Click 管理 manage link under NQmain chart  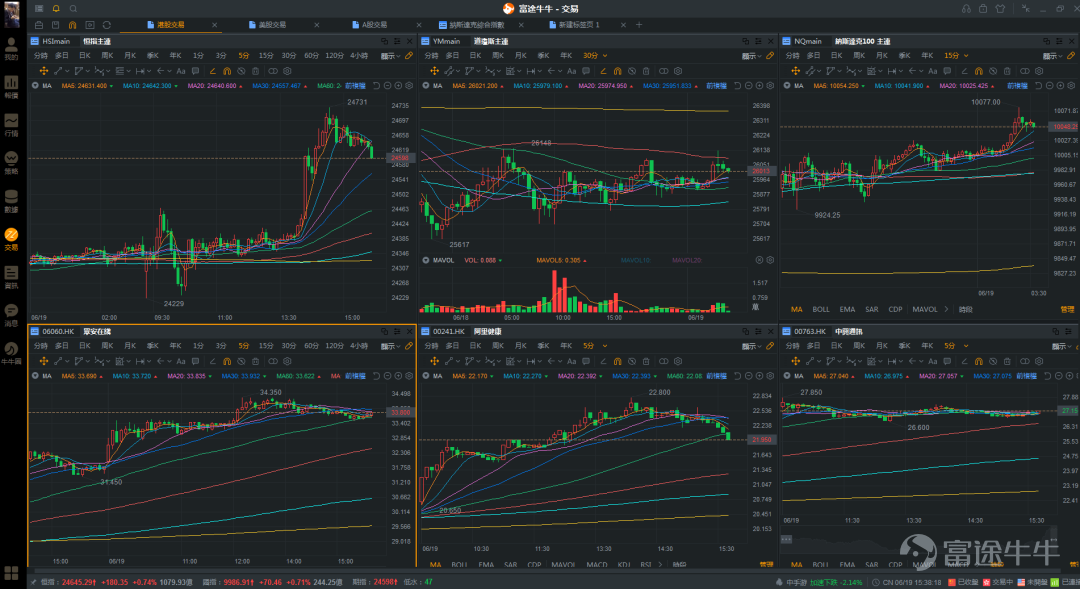(1067, 309)
